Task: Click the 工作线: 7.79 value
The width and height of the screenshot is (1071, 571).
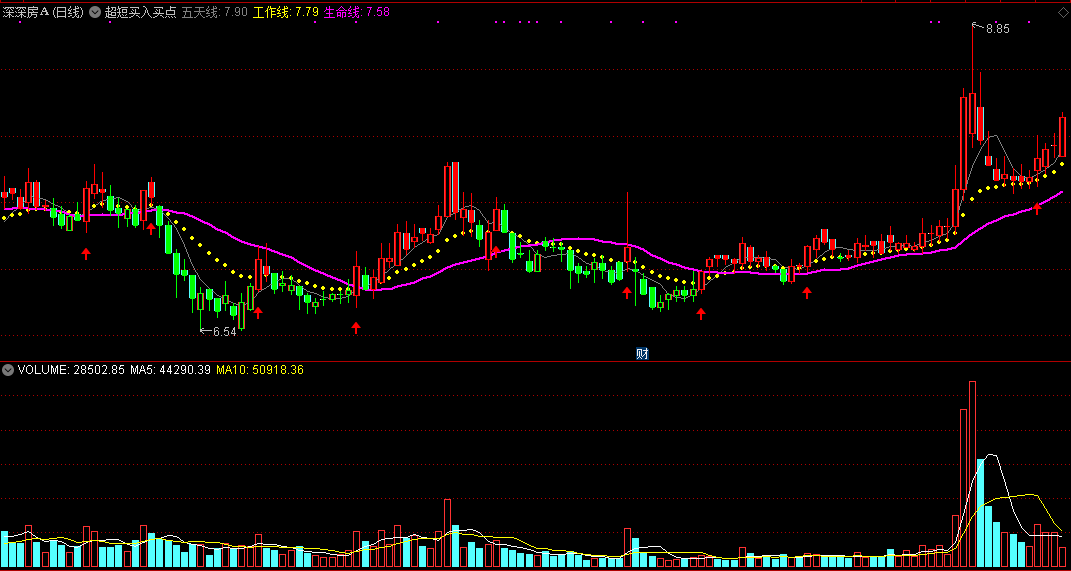Action: pyautogui.click(x=286, y=12)
